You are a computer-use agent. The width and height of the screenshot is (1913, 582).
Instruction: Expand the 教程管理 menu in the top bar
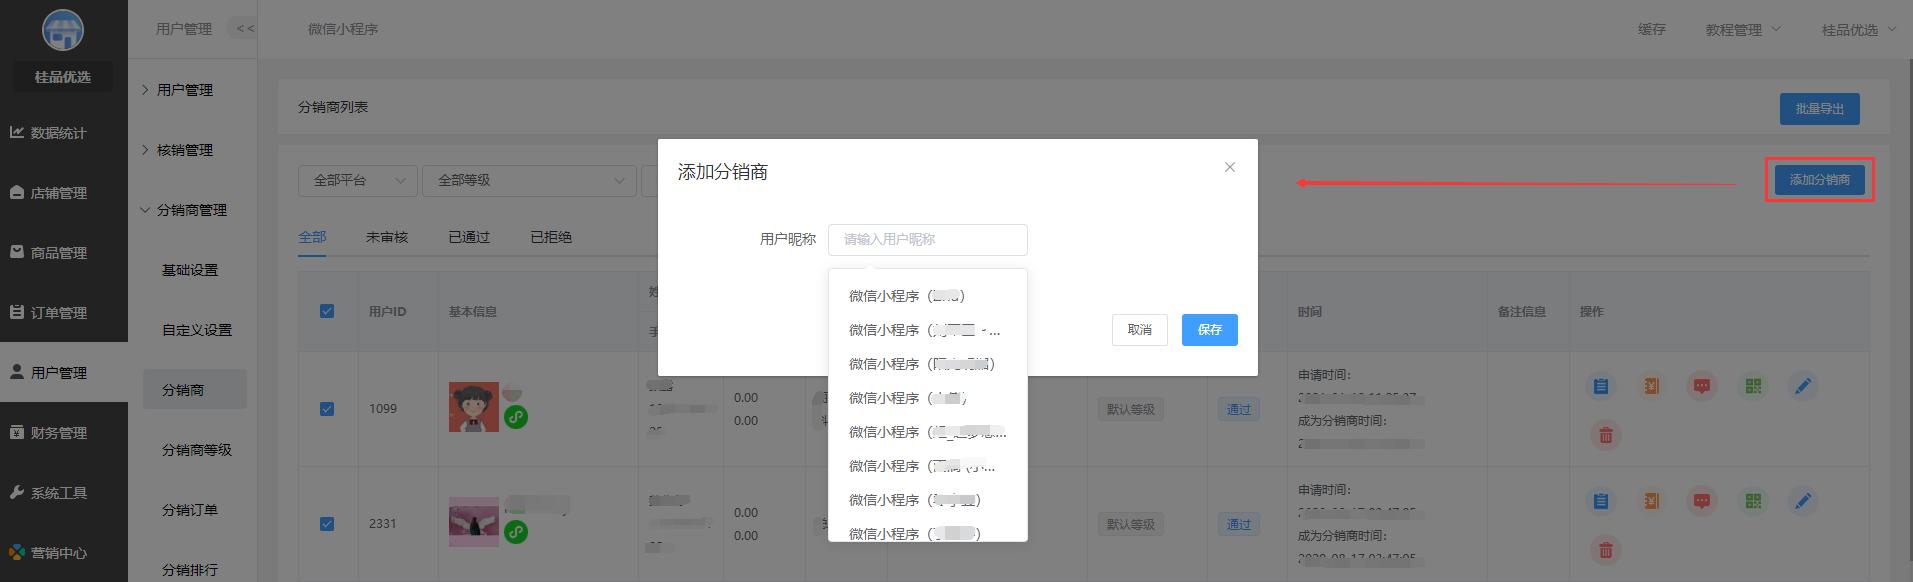click(x=1742, y=29)
